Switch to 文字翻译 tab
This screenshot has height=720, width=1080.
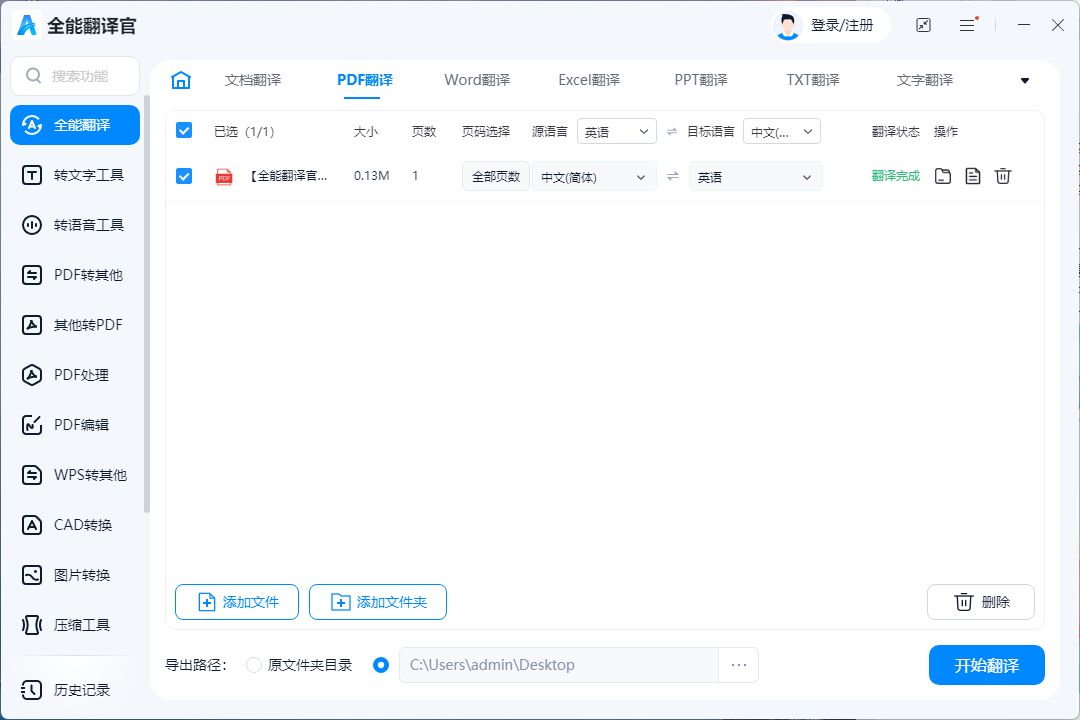(924, 80)
